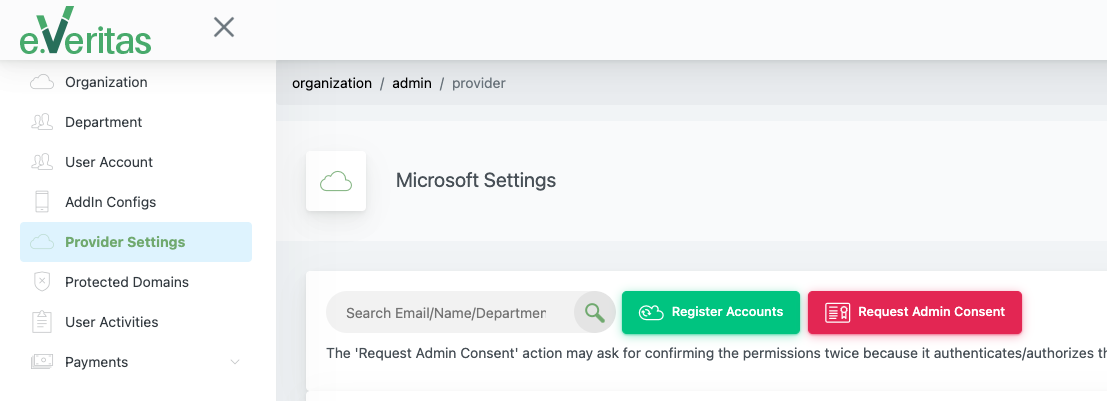1107x401 pixels.
Task: Click the Microsoft Settings cloud tile
Action: click(336, 181)
